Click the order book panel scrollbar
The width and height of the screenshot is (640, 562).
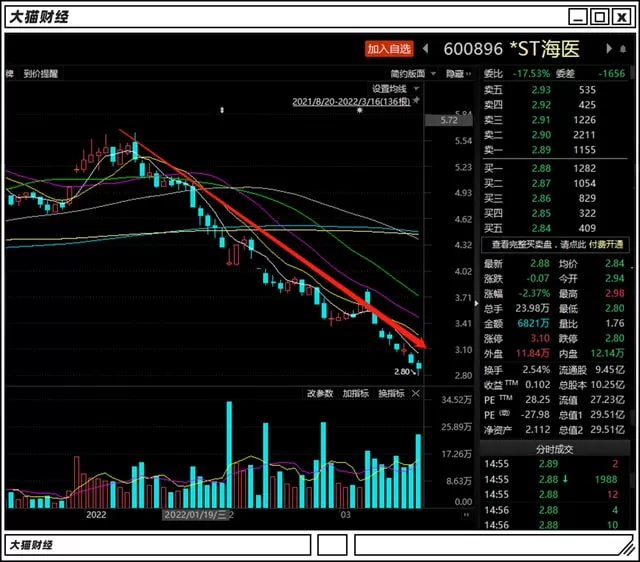click(633, 73)
